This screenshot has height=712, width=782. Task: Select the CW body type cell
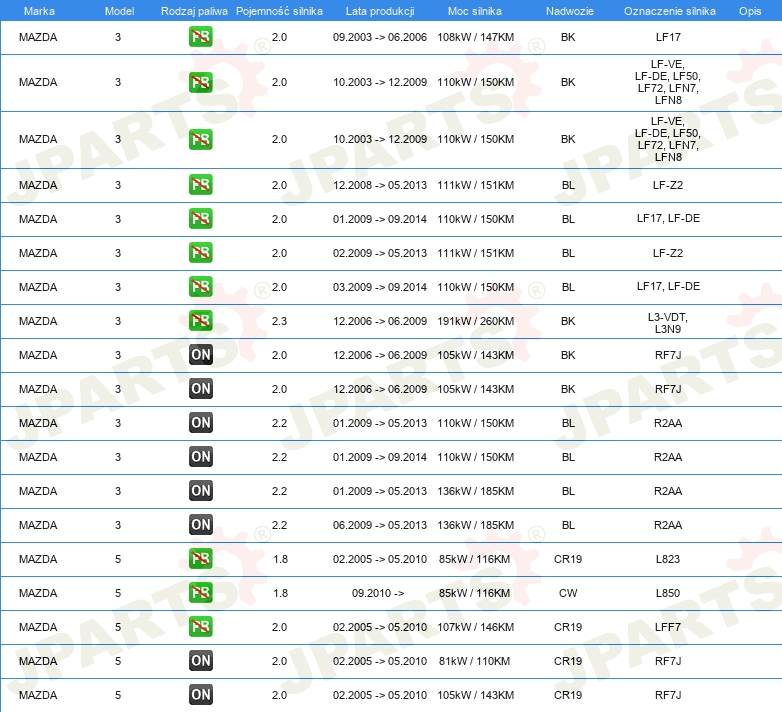[x=568, y=593]
